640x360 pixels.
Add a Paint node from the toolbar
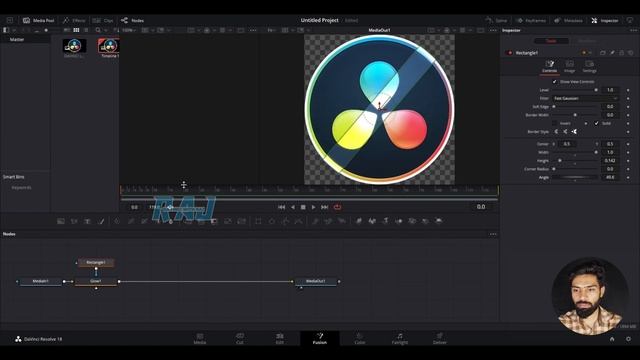[101, 221]
